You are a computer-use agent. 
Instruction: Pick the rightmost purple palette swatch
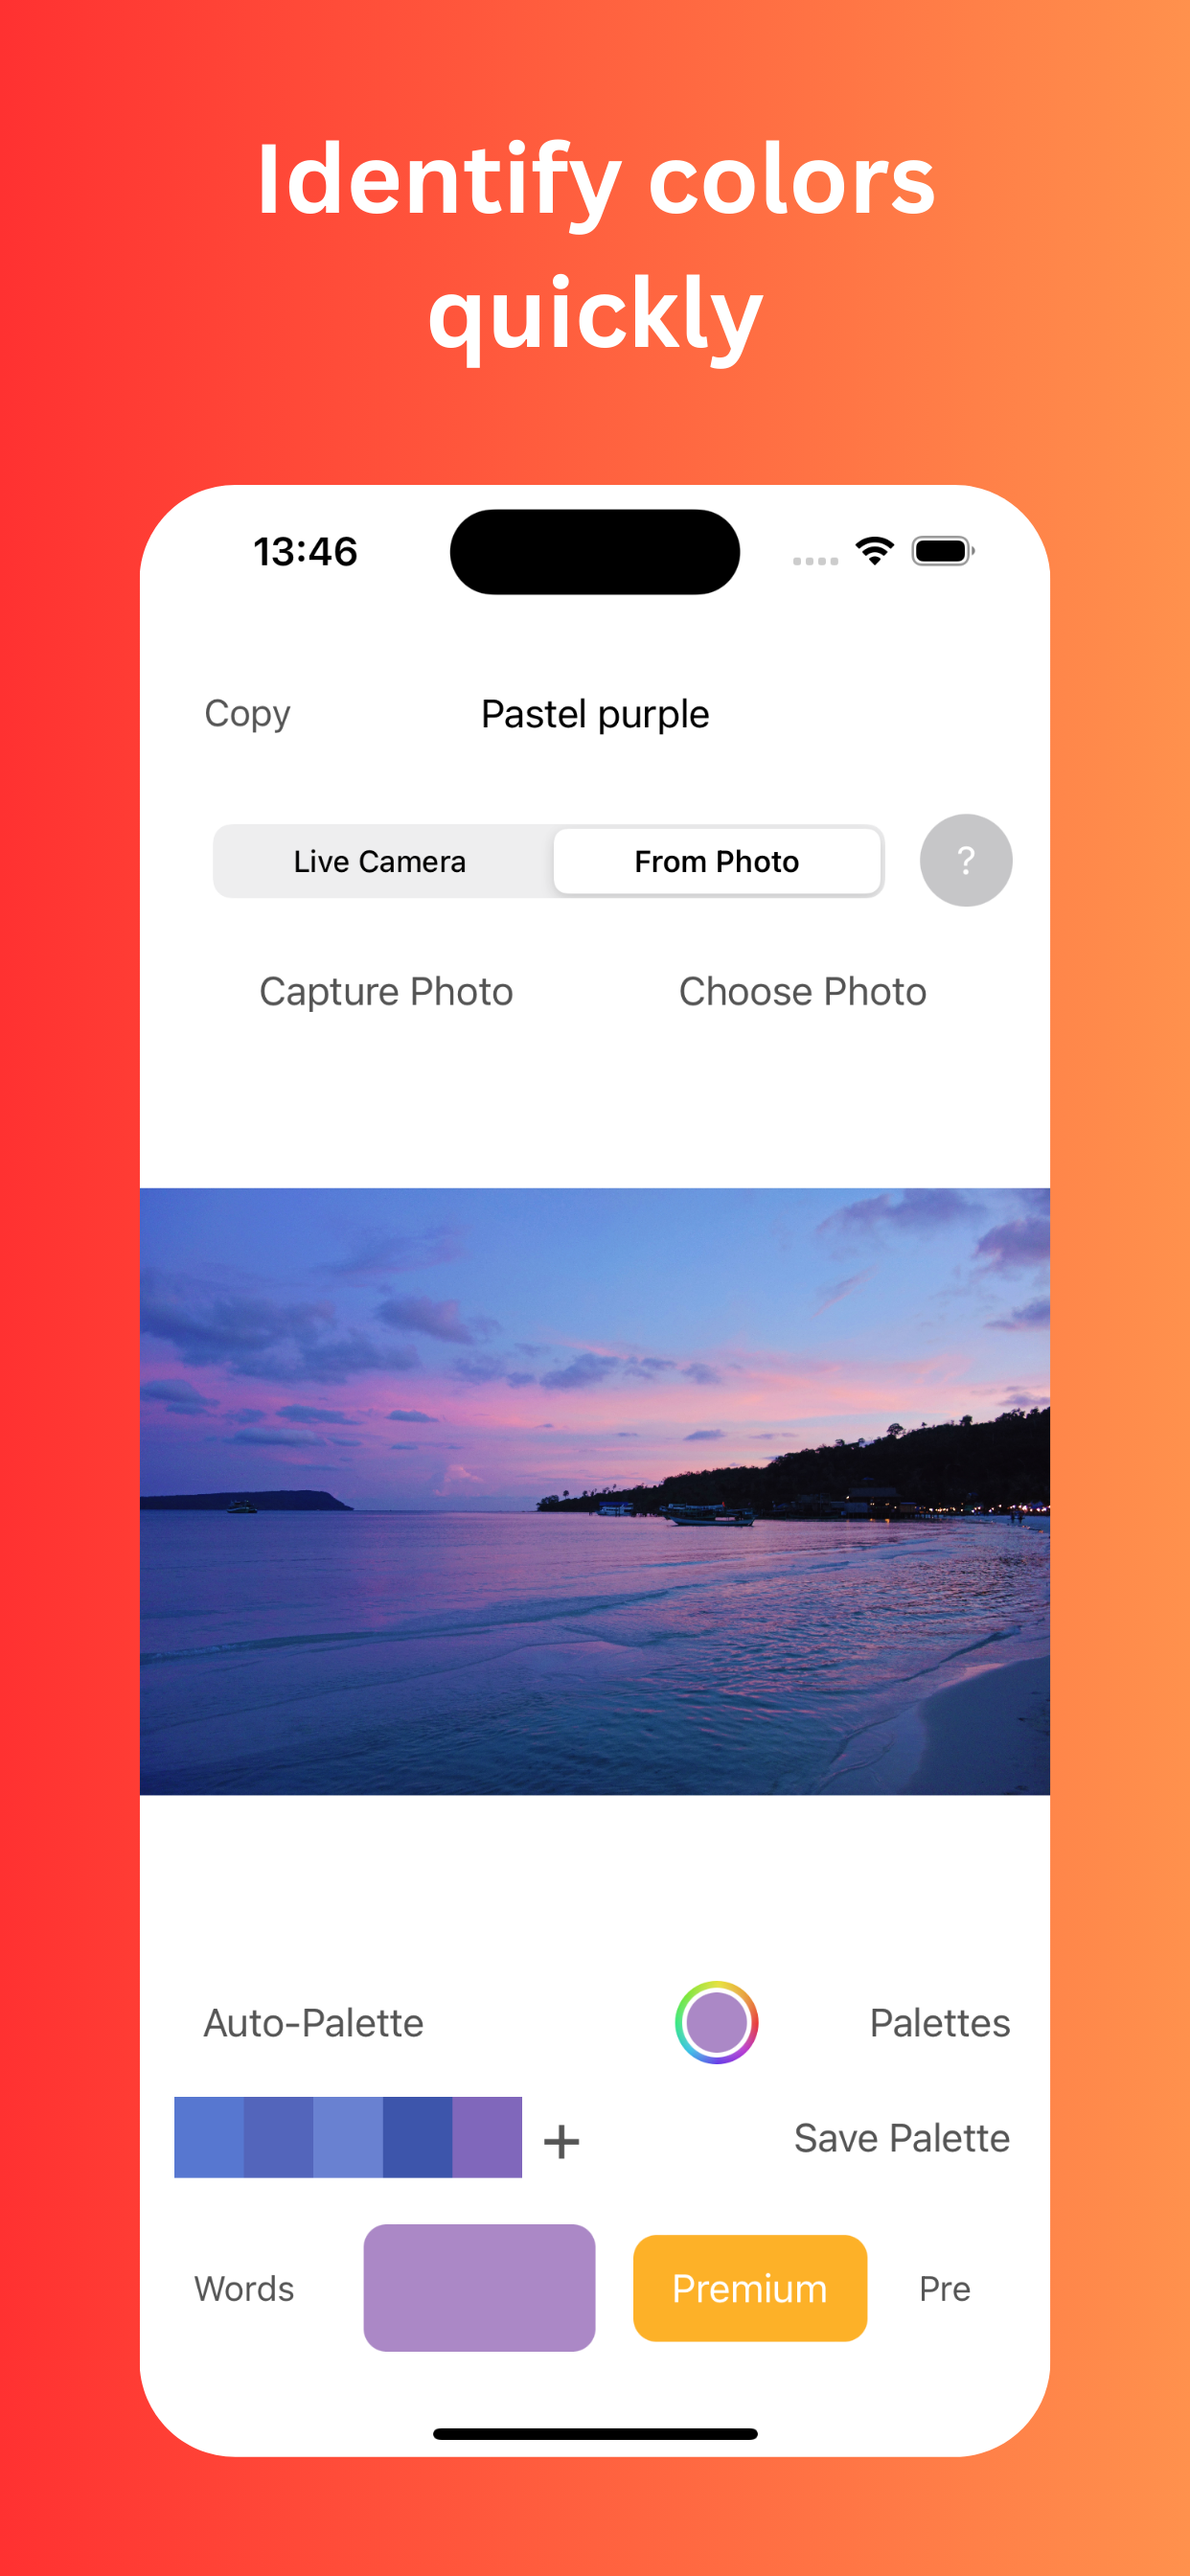(x=487, y=2137)
